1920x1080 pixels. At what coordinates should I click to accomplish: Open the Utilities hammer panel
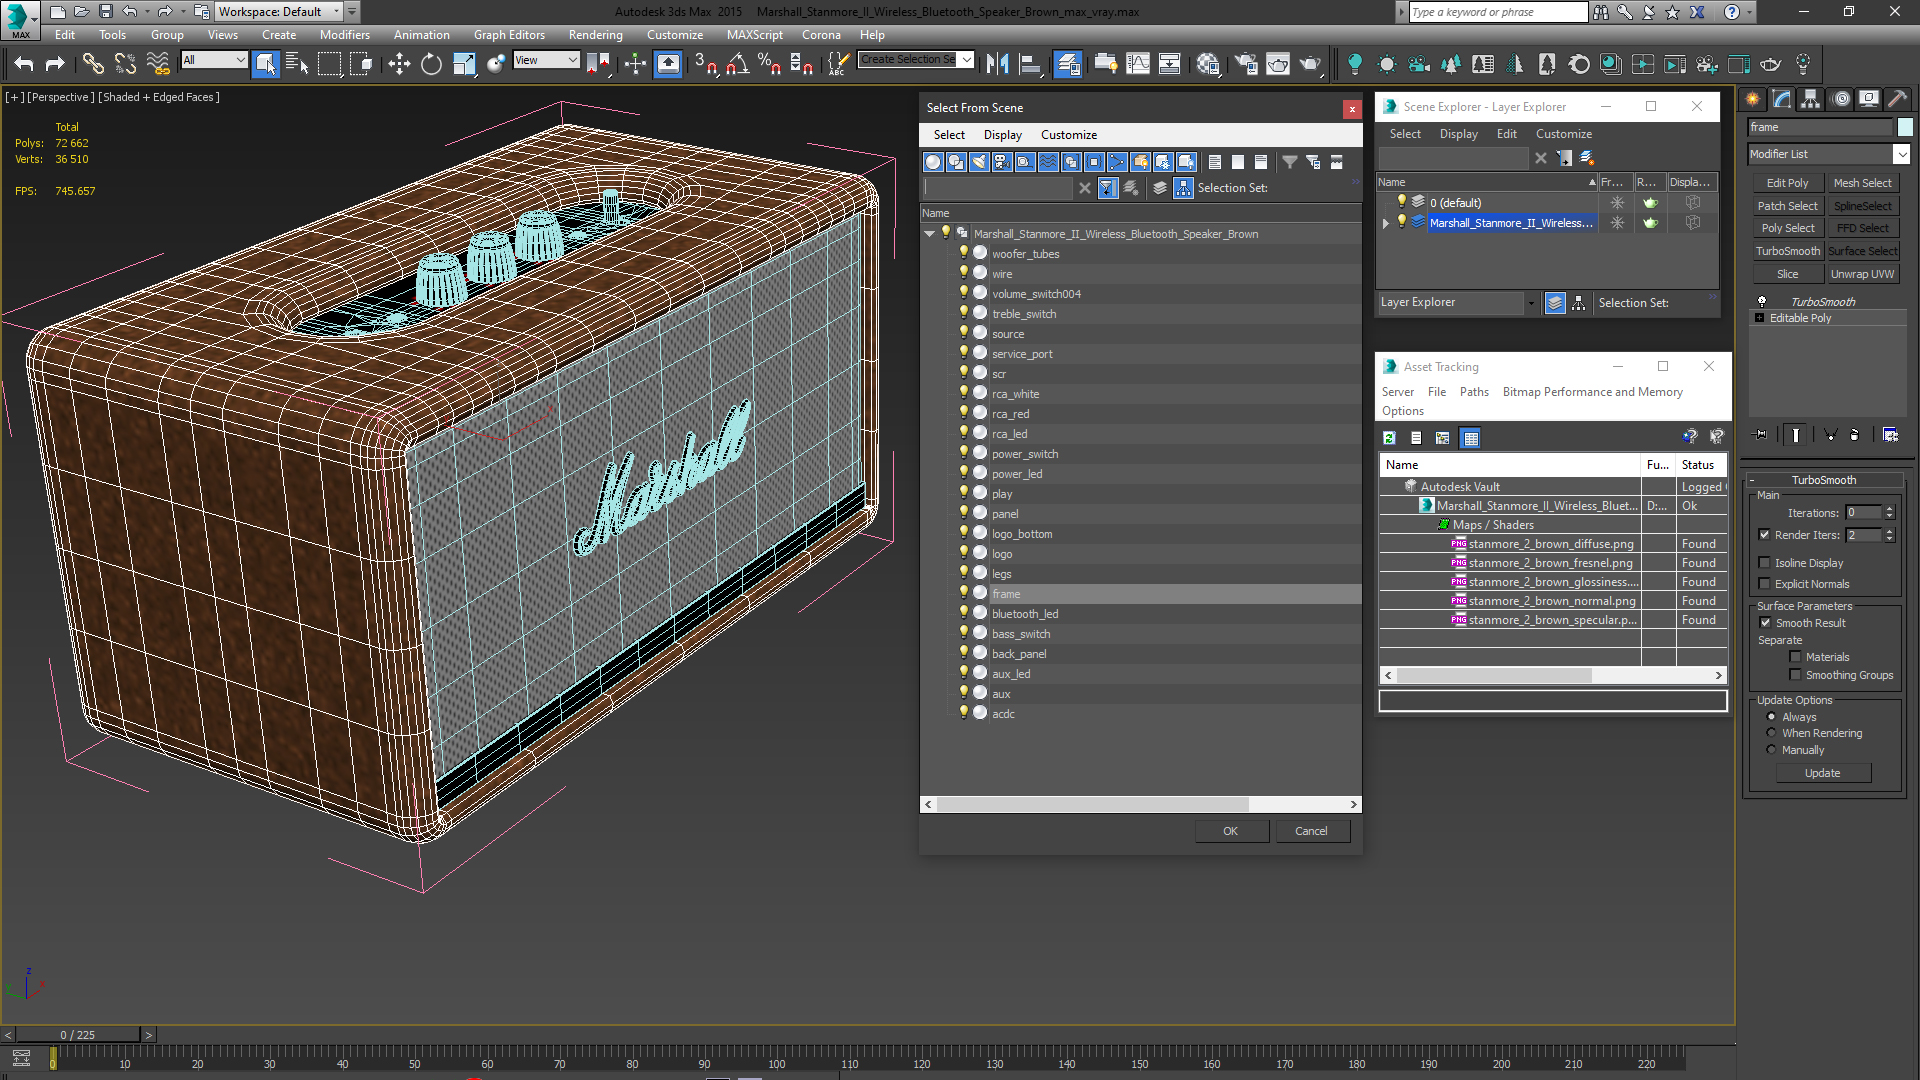tap(1897, 98)
